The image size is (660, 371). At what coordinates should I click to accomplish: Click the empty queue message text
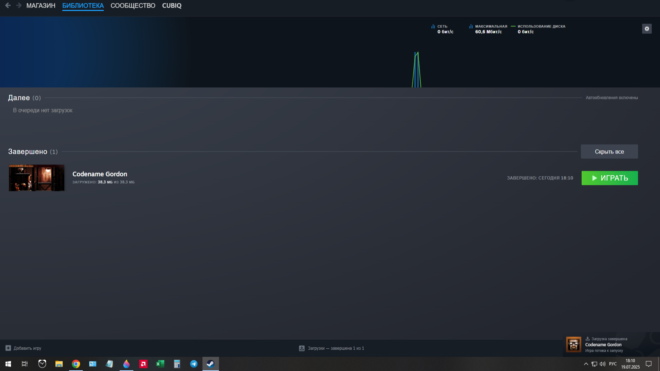[x=43, y=110]
